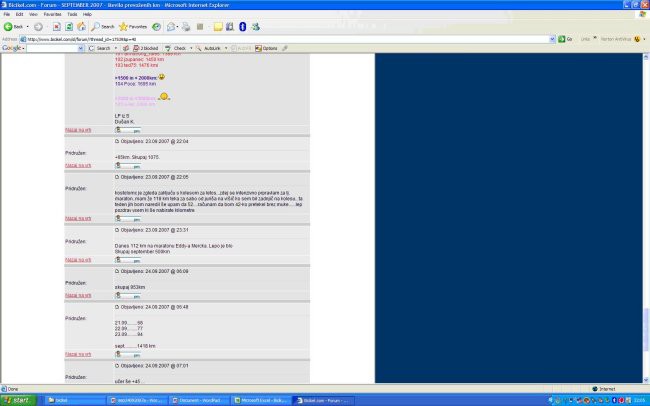
Task: Expand the Google Search button dropdown arrow
Action: [116, 48]
